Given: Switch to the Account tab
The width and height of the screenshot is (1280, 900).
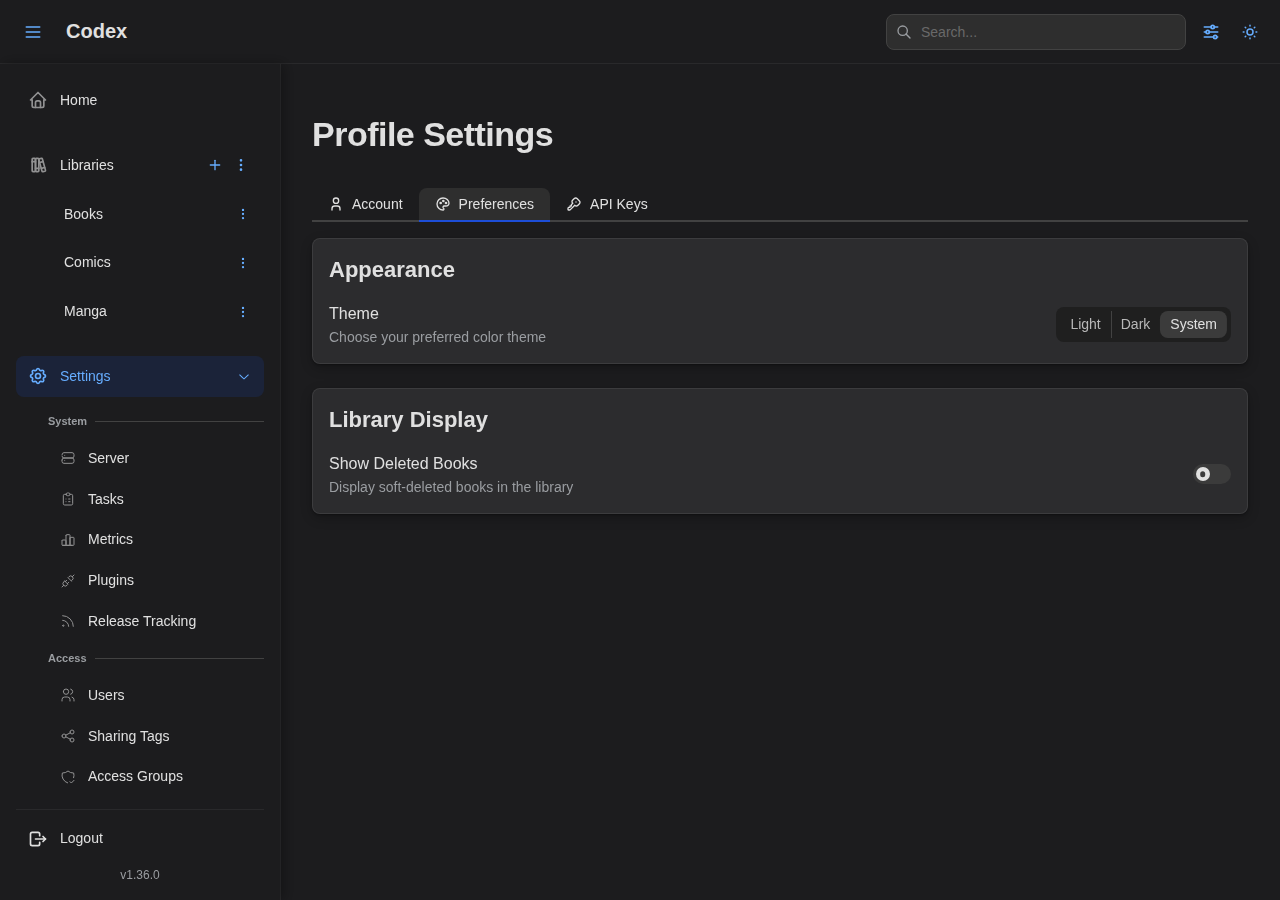Looking at the screenshot, I should pyautogui.click(x=365, y=204).
